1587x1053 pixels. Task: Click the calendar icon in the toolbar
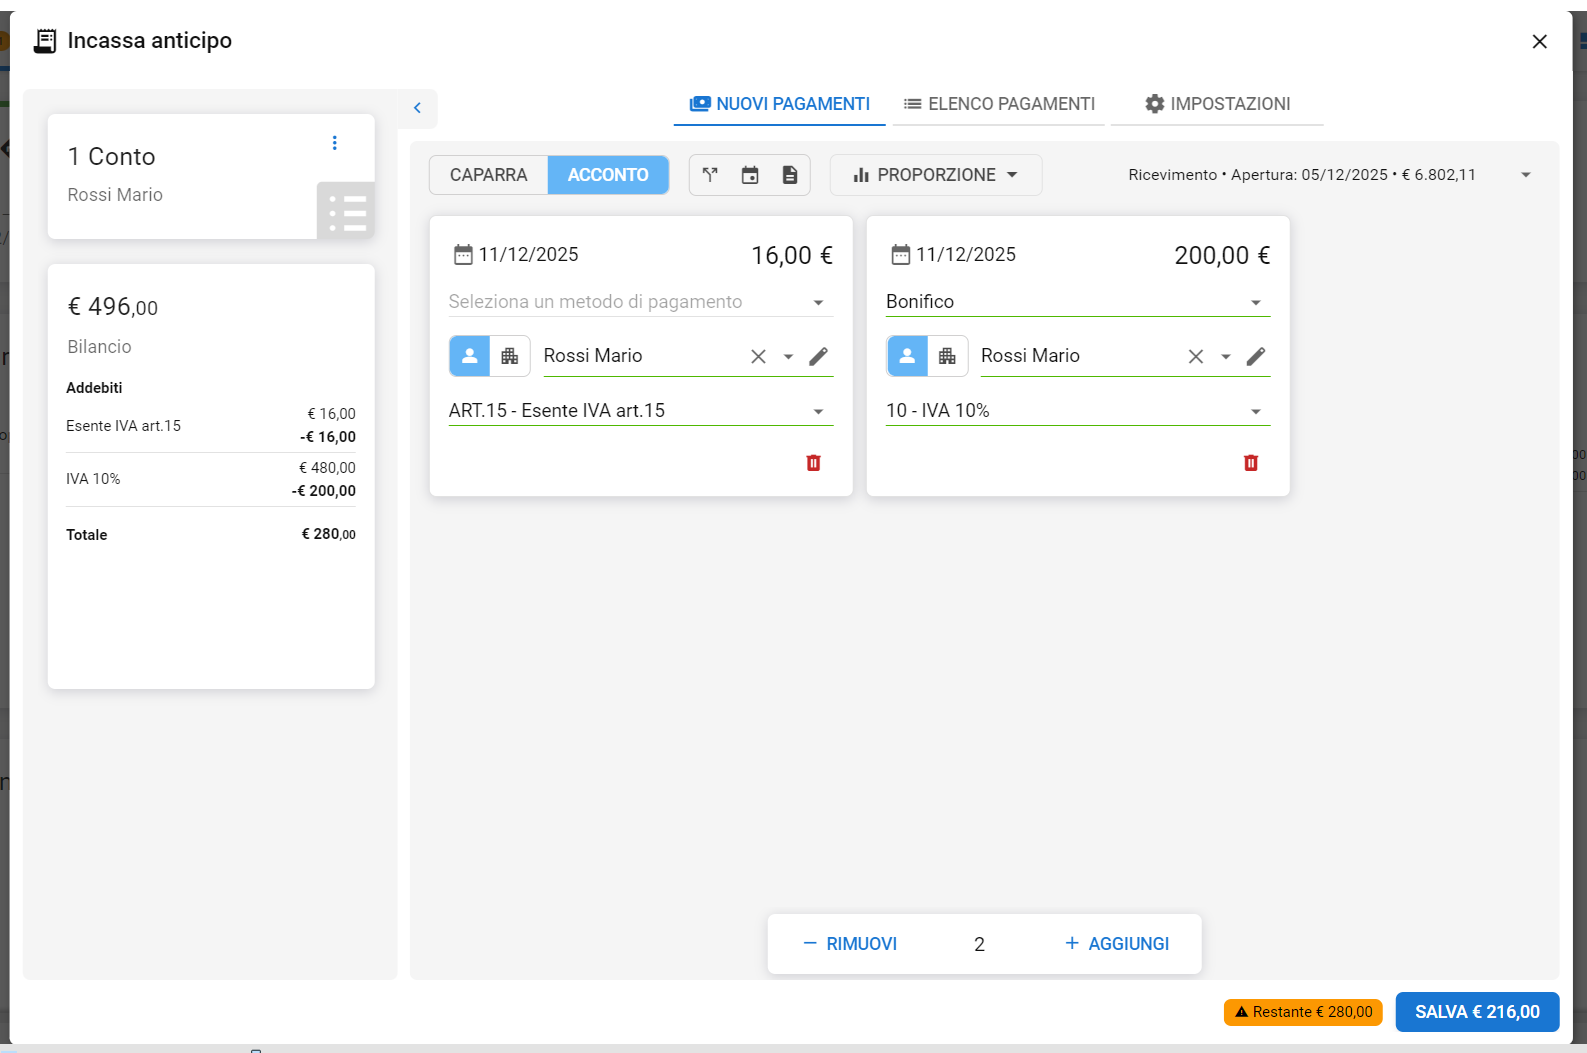point(750,175)
